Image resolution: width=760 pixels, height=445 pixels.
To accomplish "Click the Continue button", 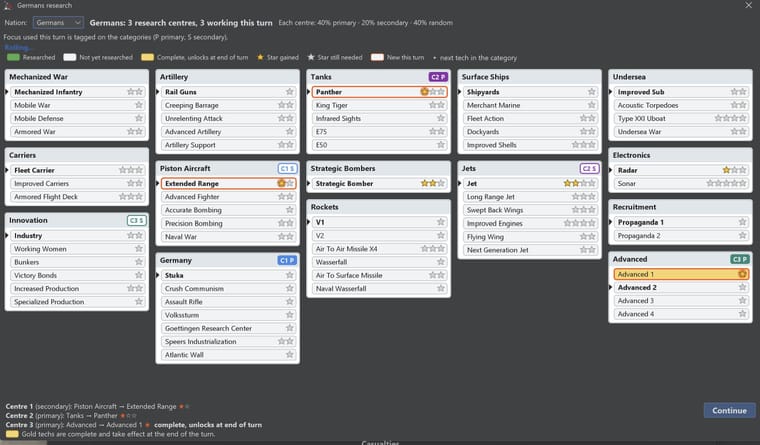I will (729, 411).
